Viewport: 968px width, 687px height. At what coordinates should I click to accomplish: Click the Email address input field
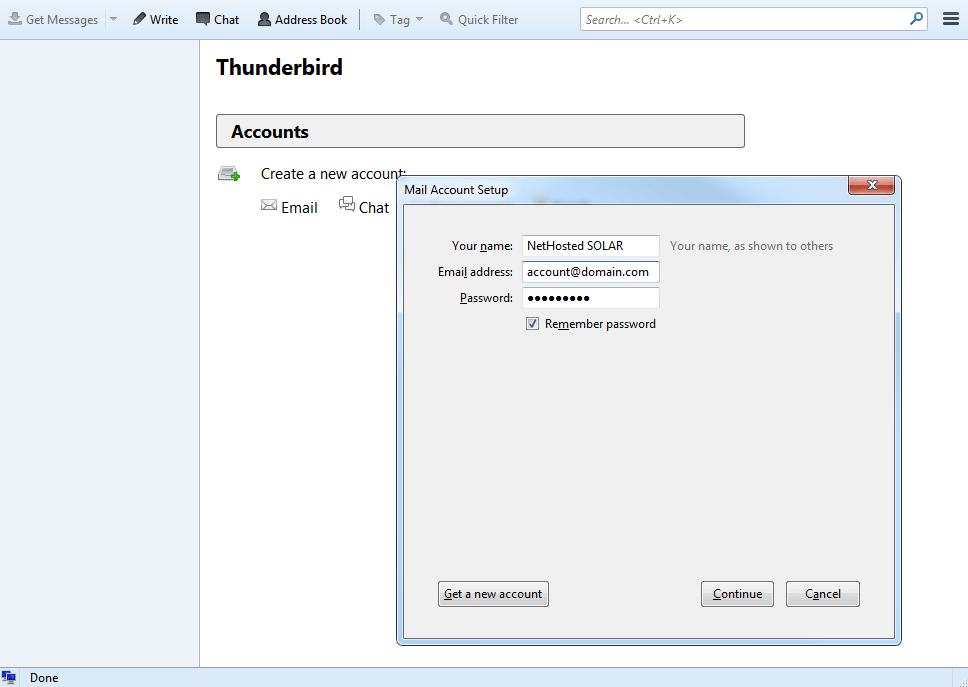(x=591, y=272)
